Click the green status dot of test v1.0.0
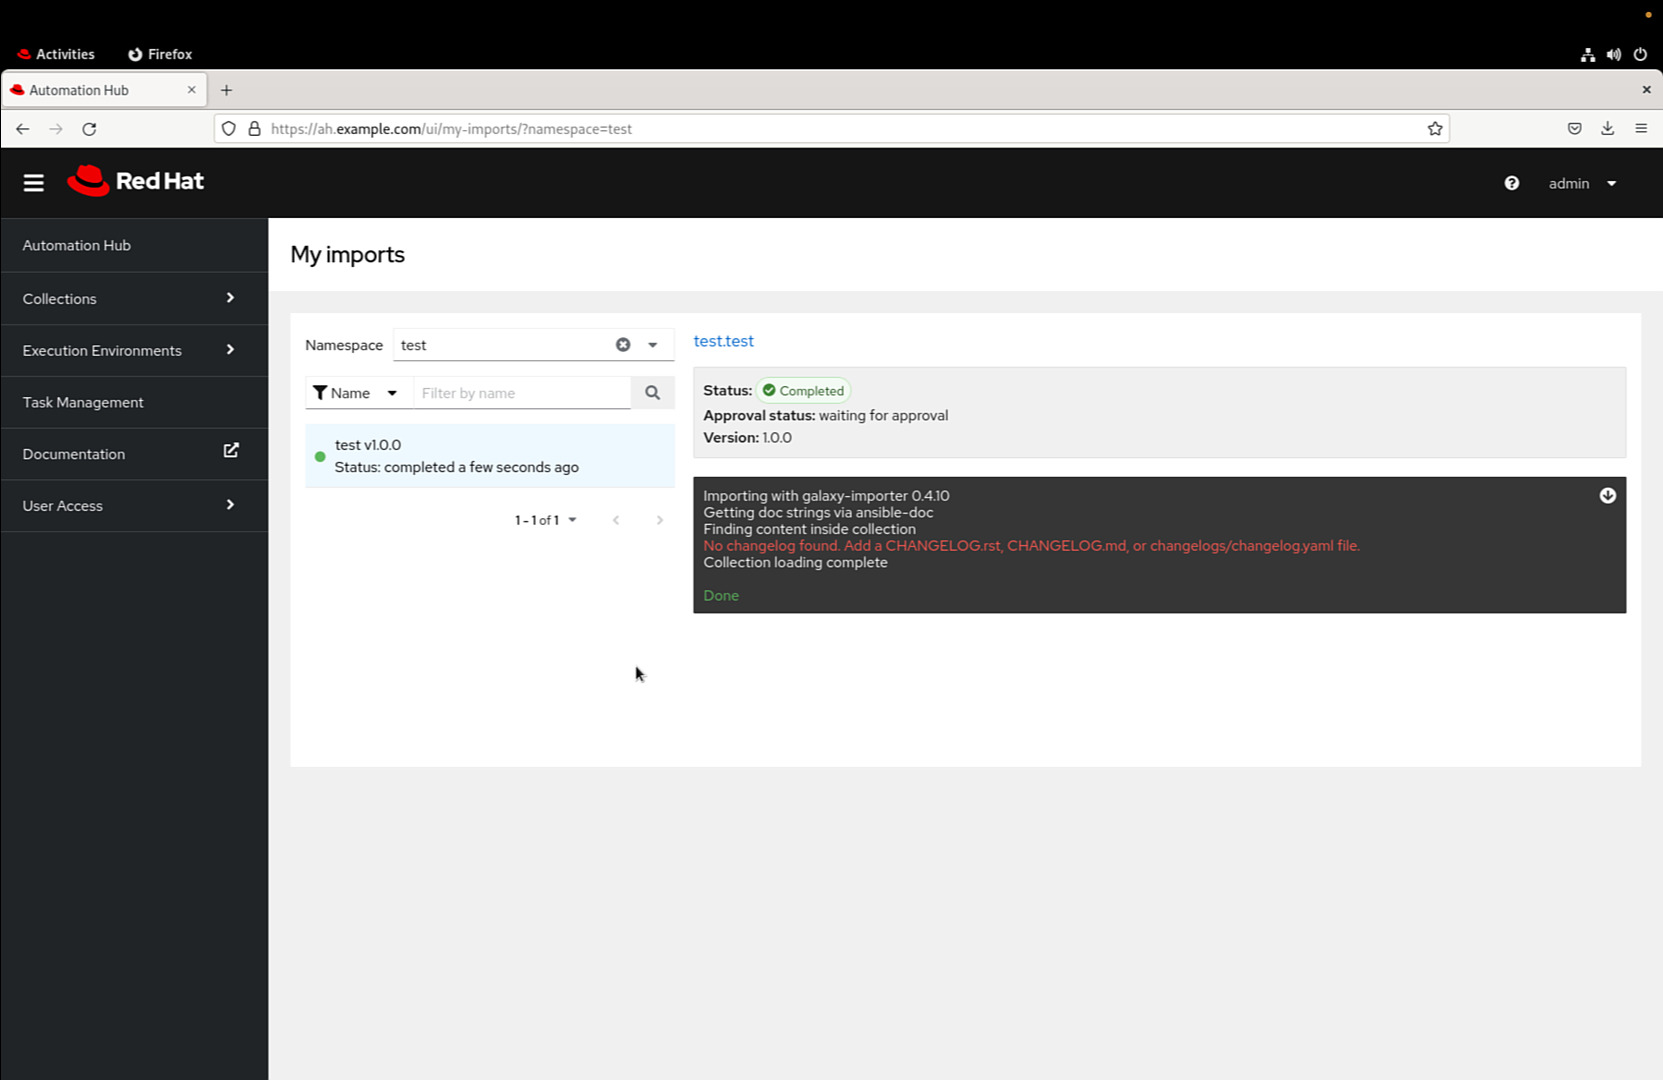Image resolution: width=1663 pixels, height=1080 pixels. 320,457
